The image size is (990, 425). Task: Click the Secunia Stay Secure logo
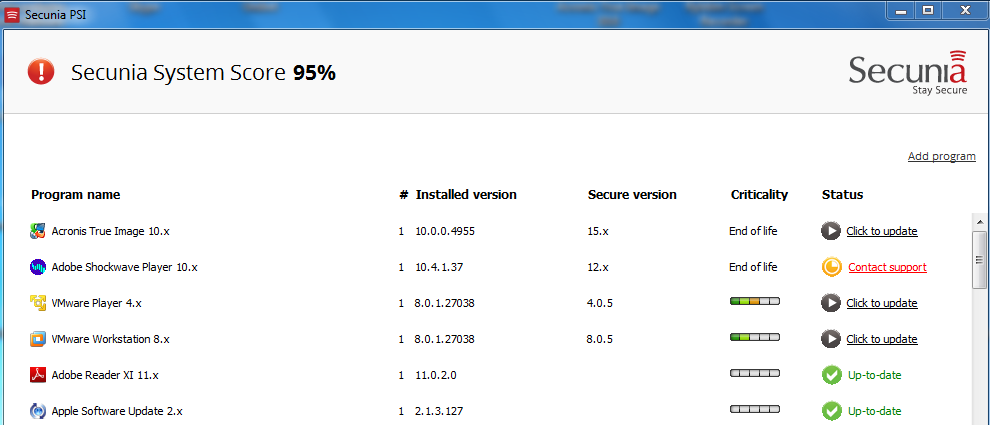point(908,73)
